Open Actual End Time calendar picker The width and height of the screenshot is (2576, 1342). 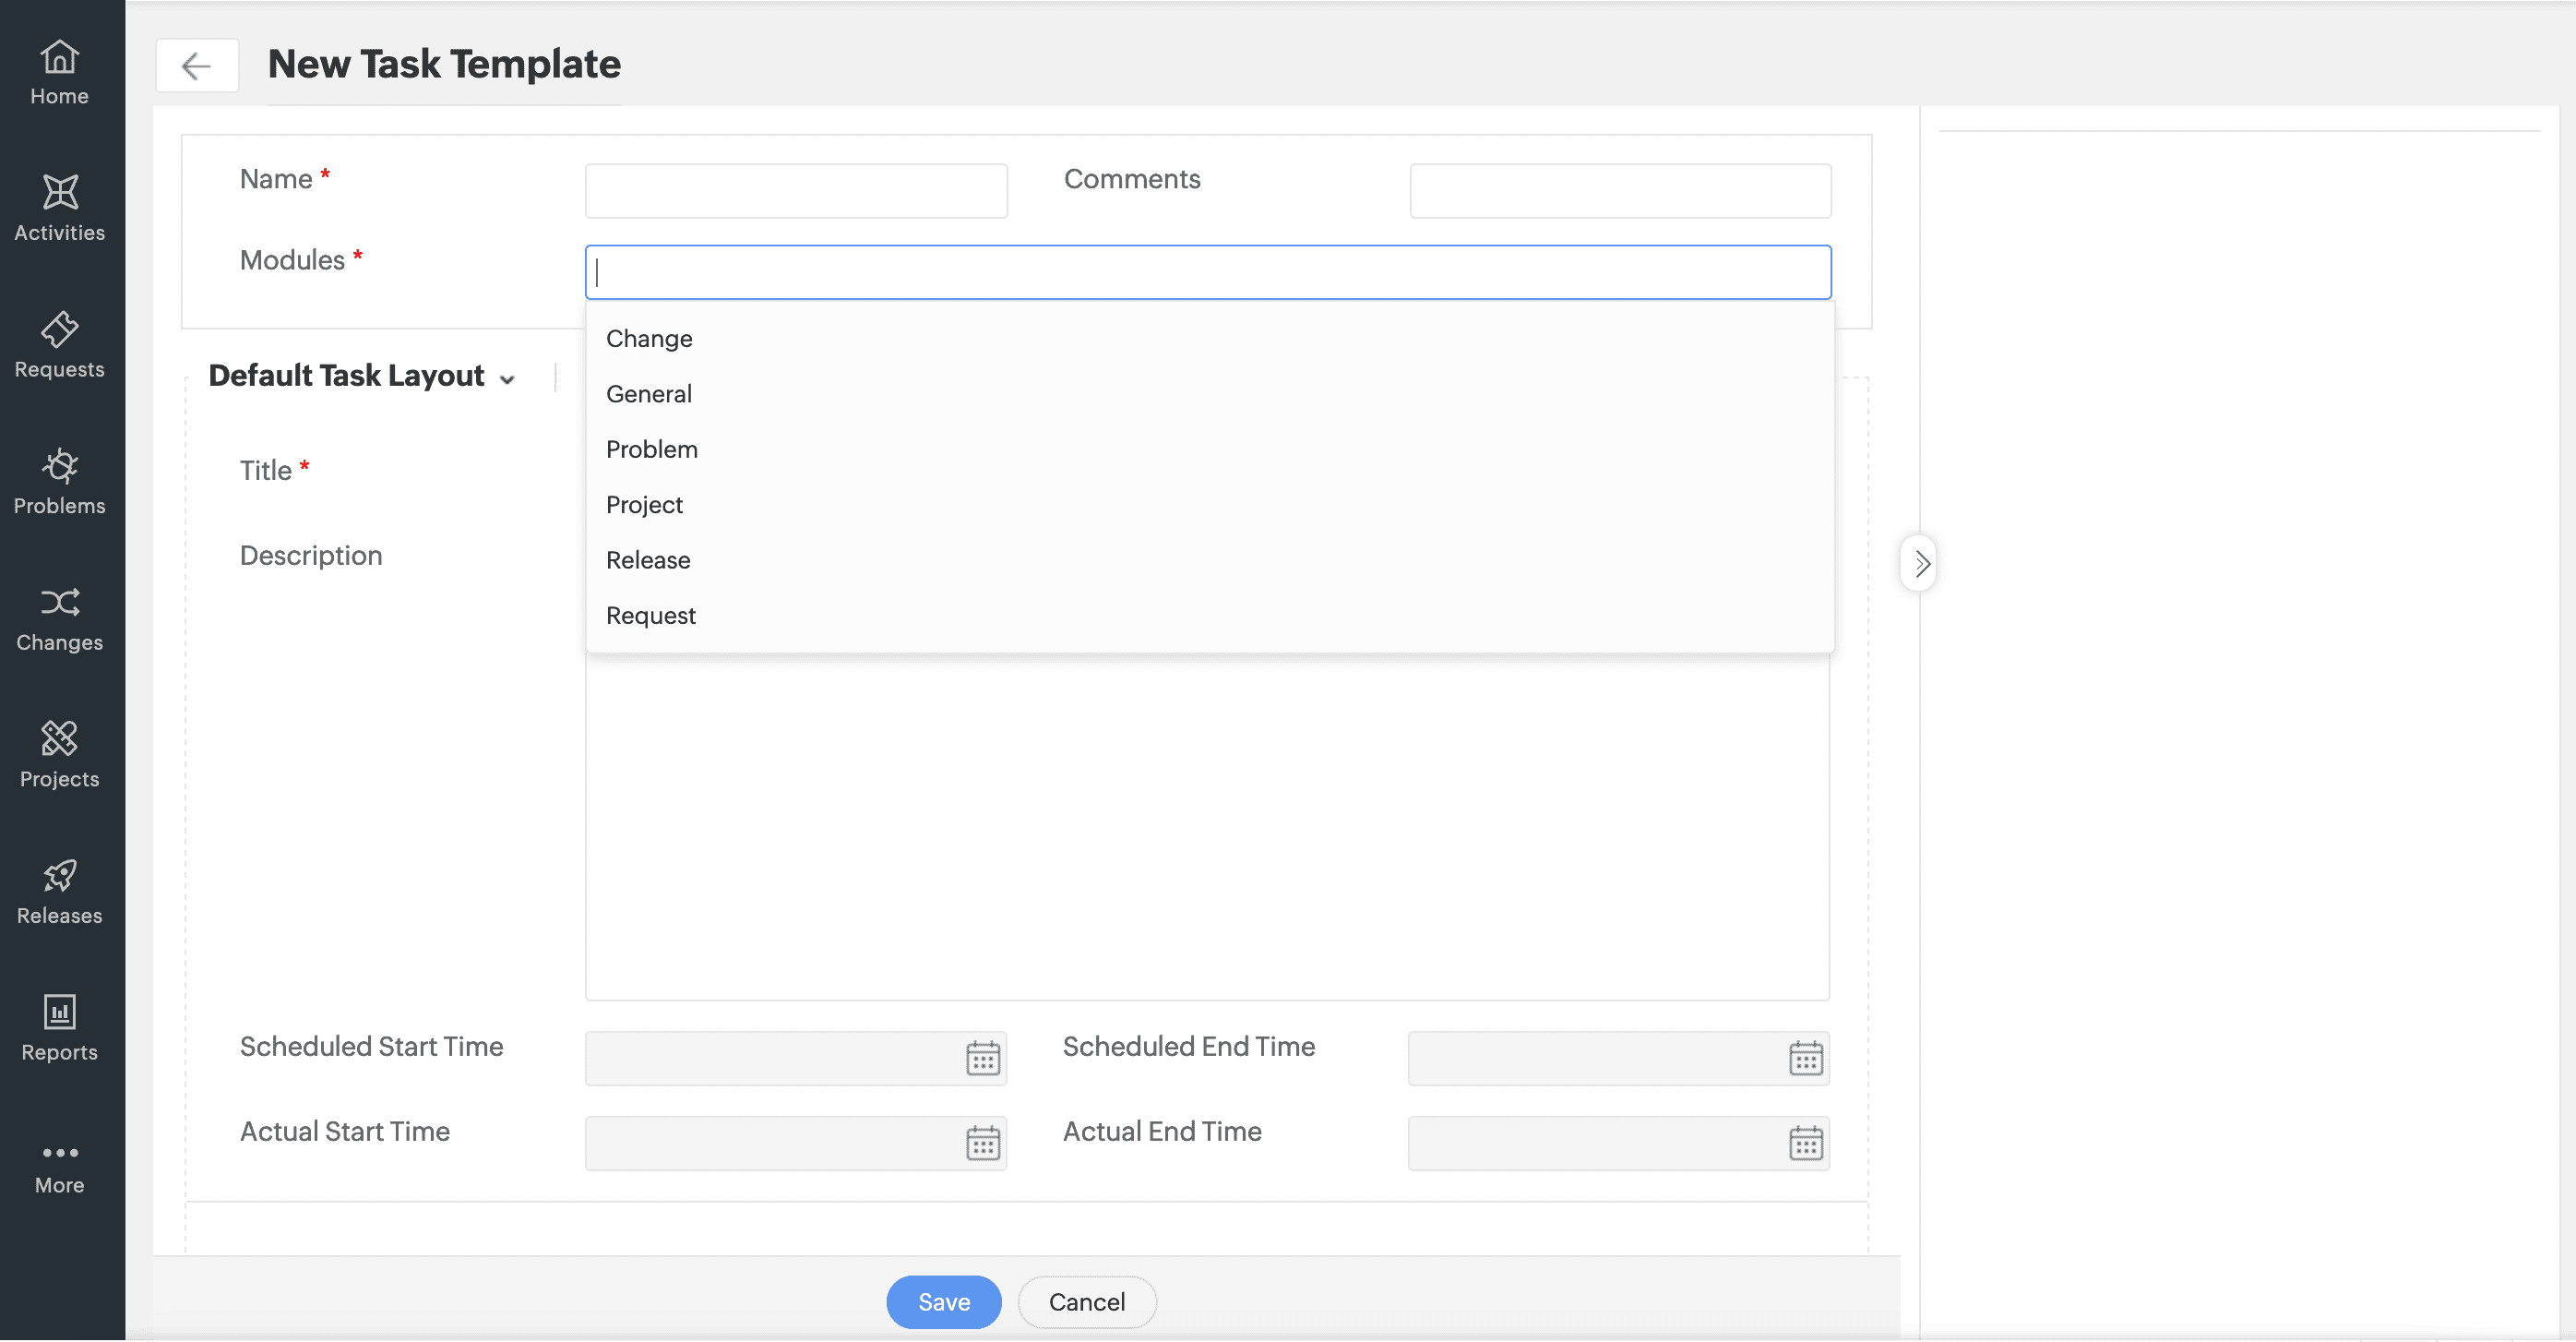[1805, 1143]
